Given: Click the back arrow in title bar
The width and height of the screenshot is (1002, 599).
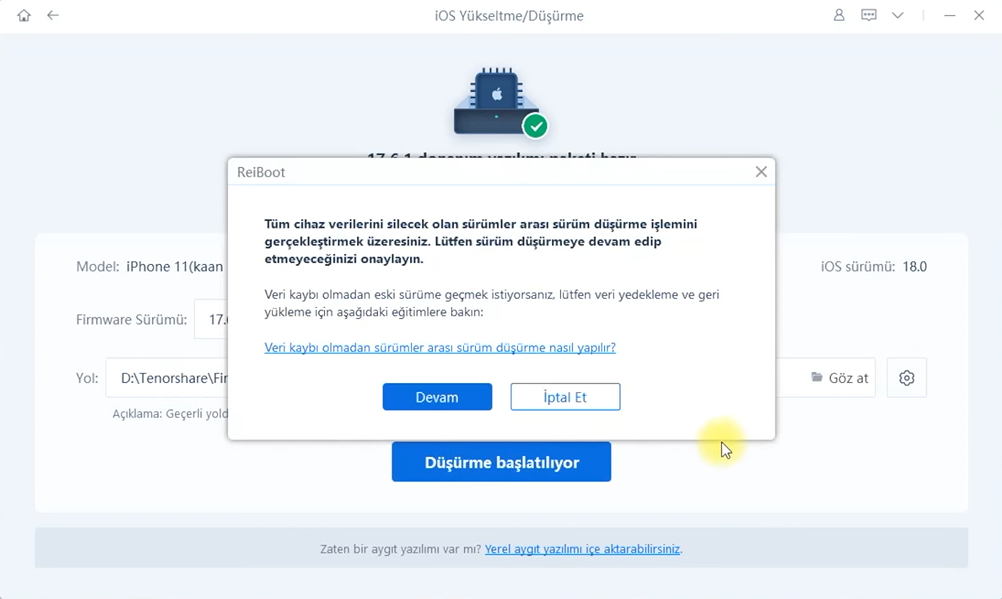Looking at the screenshot, I should pyautogui.click(x=53, y=16).
